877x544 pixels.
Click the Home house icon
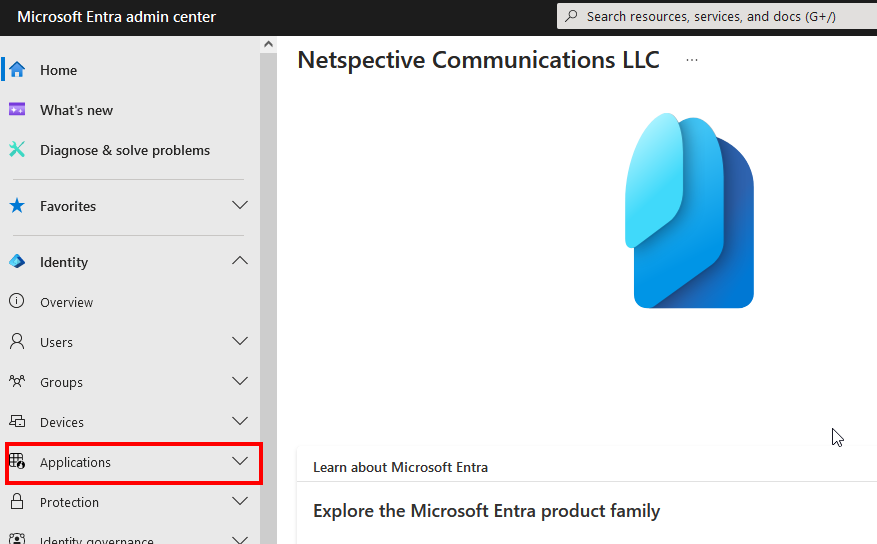(x=17, y=70)
